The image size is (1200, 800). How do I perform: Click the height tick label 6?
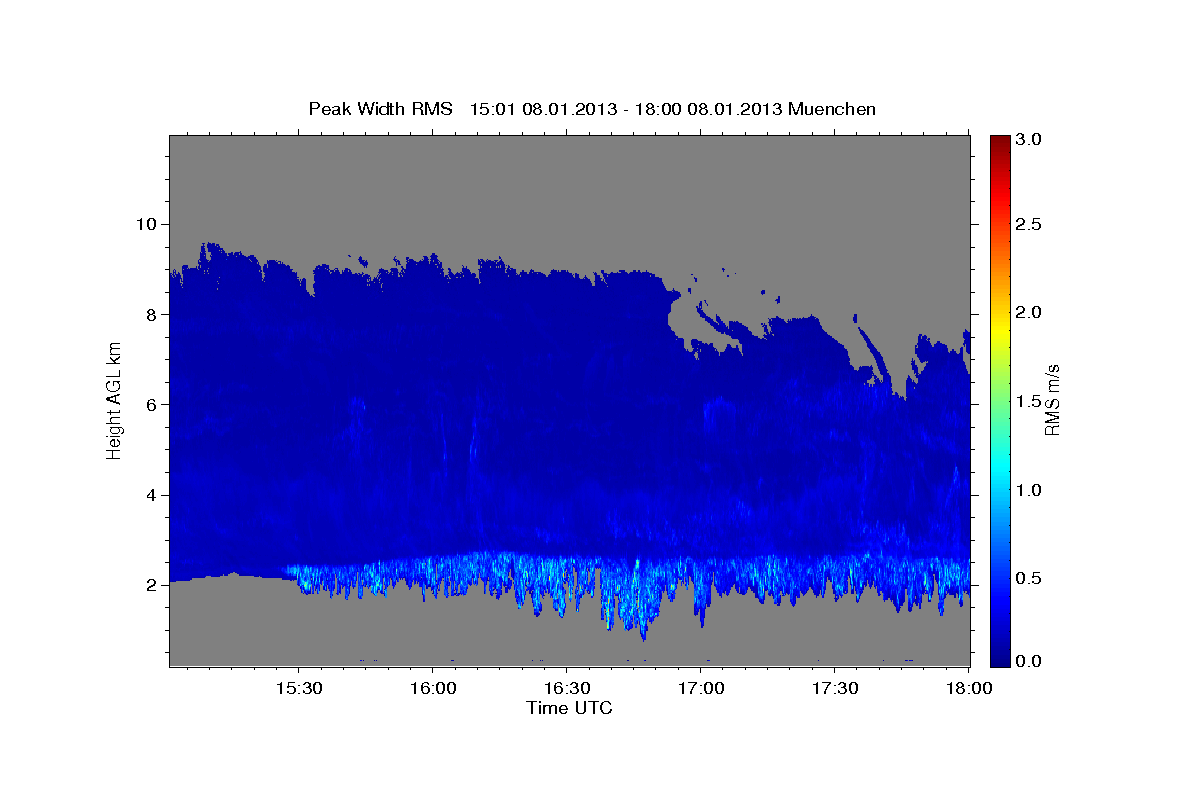[154, 405]
